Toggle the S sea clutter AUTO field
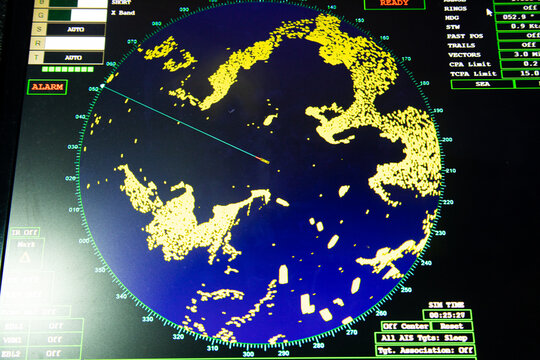Image resolution: width=540 pixels, height=360 pixels. (x=75, y=29)
